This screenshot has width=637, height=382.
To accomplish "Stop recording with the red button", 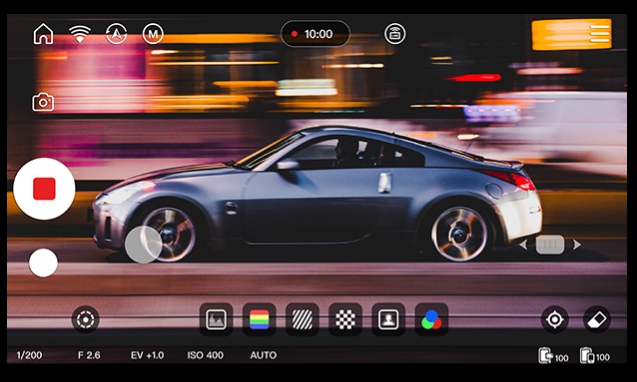I will tap(44, 189).
